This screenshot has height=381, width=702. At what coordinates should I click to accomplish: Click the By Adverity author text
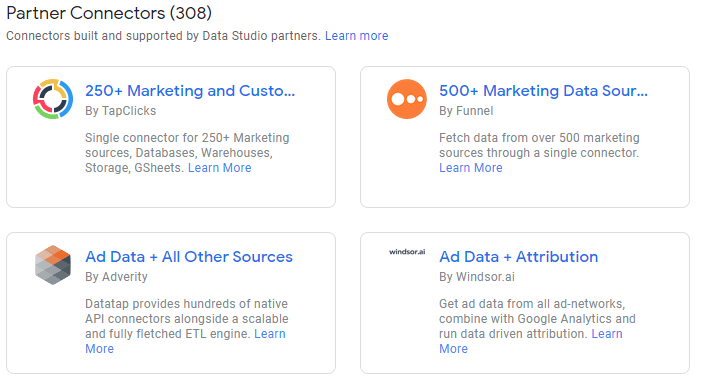click(116, 277)
